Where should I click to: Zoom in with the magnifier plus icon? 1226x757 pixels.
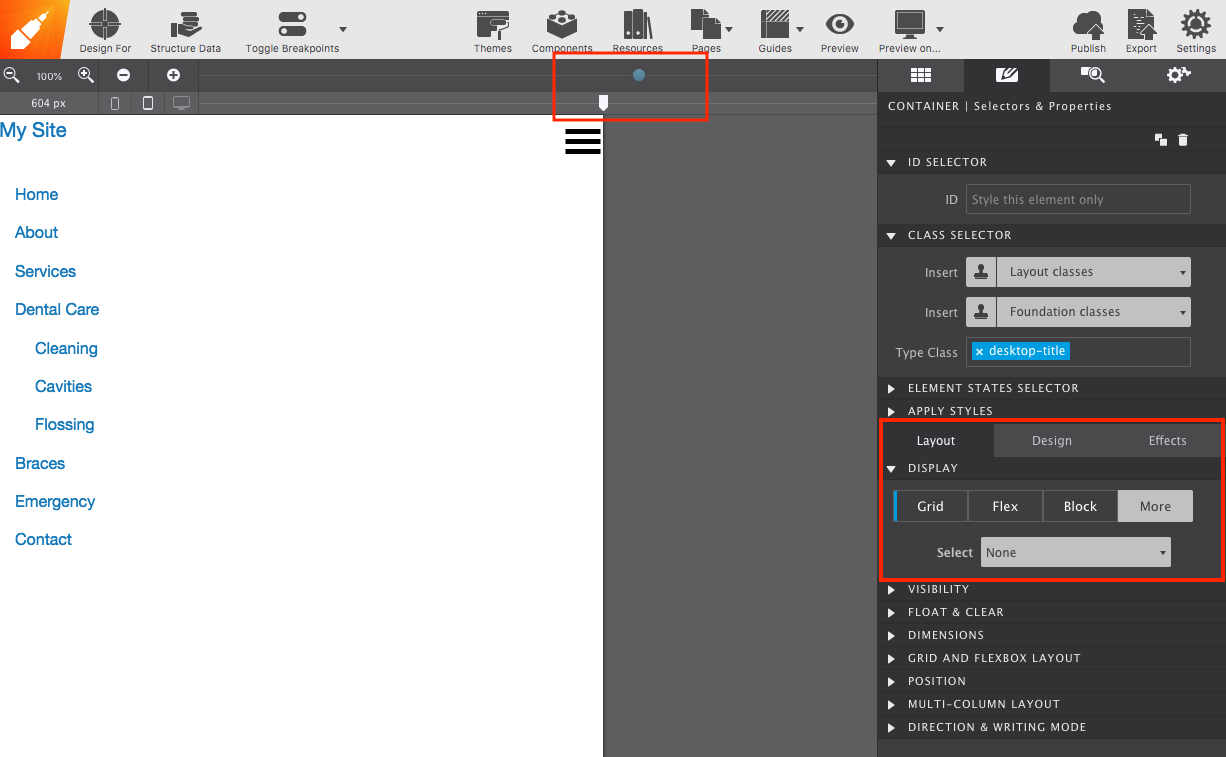point(86,75)
